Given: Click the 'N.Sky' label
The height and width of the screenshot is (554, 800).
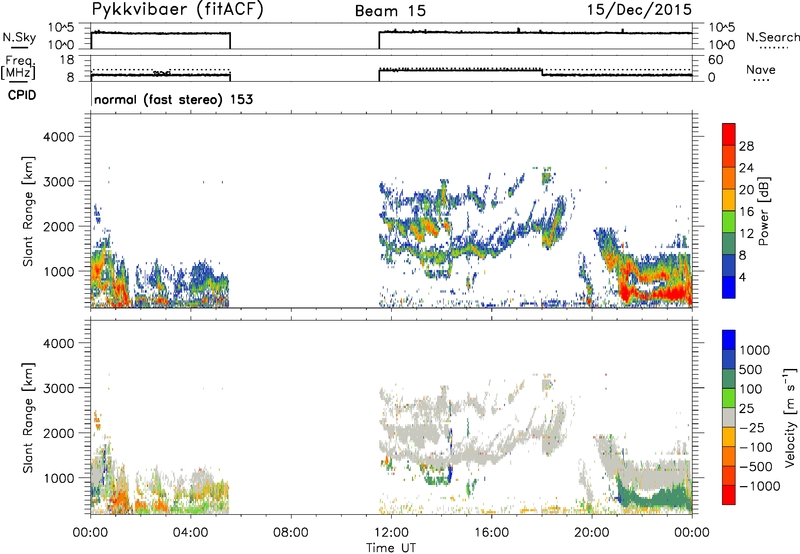Looking at the screenshot, I should tap(19, 37).
